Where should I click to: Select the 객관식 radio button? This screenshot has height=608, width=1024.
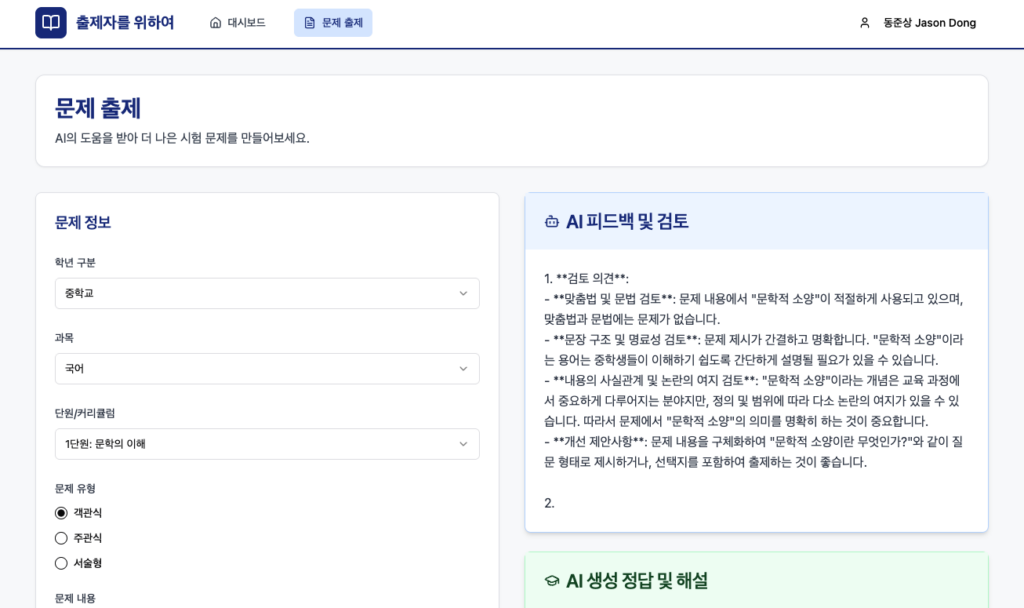[61, 513]
